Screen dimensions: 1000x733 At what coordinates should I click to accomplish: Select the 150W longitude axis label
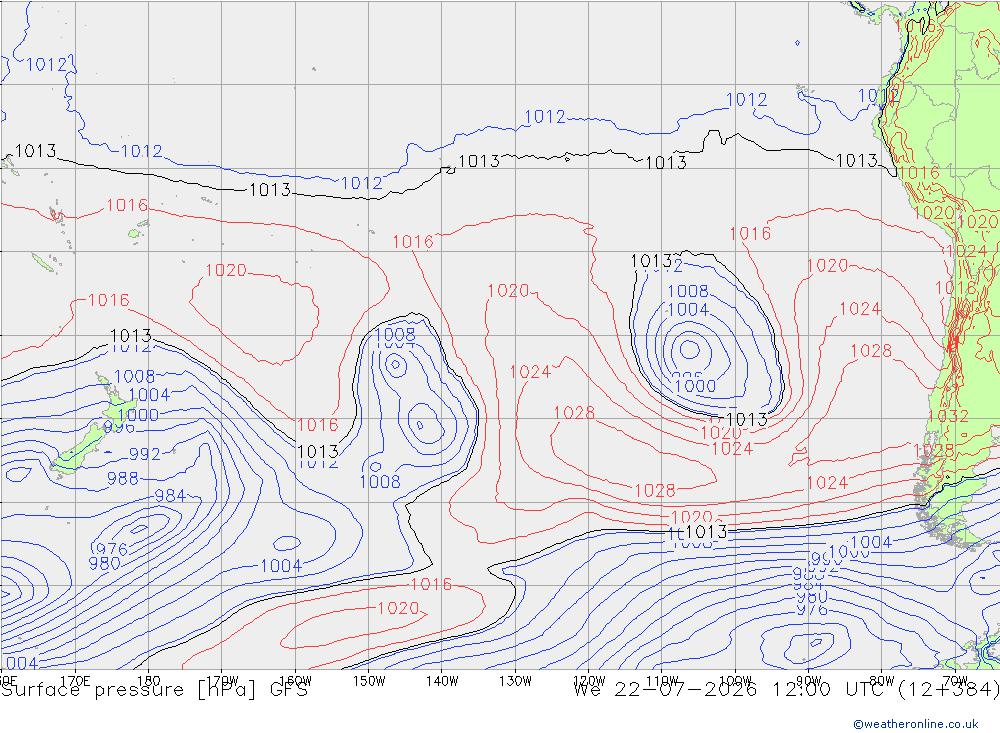369,681
